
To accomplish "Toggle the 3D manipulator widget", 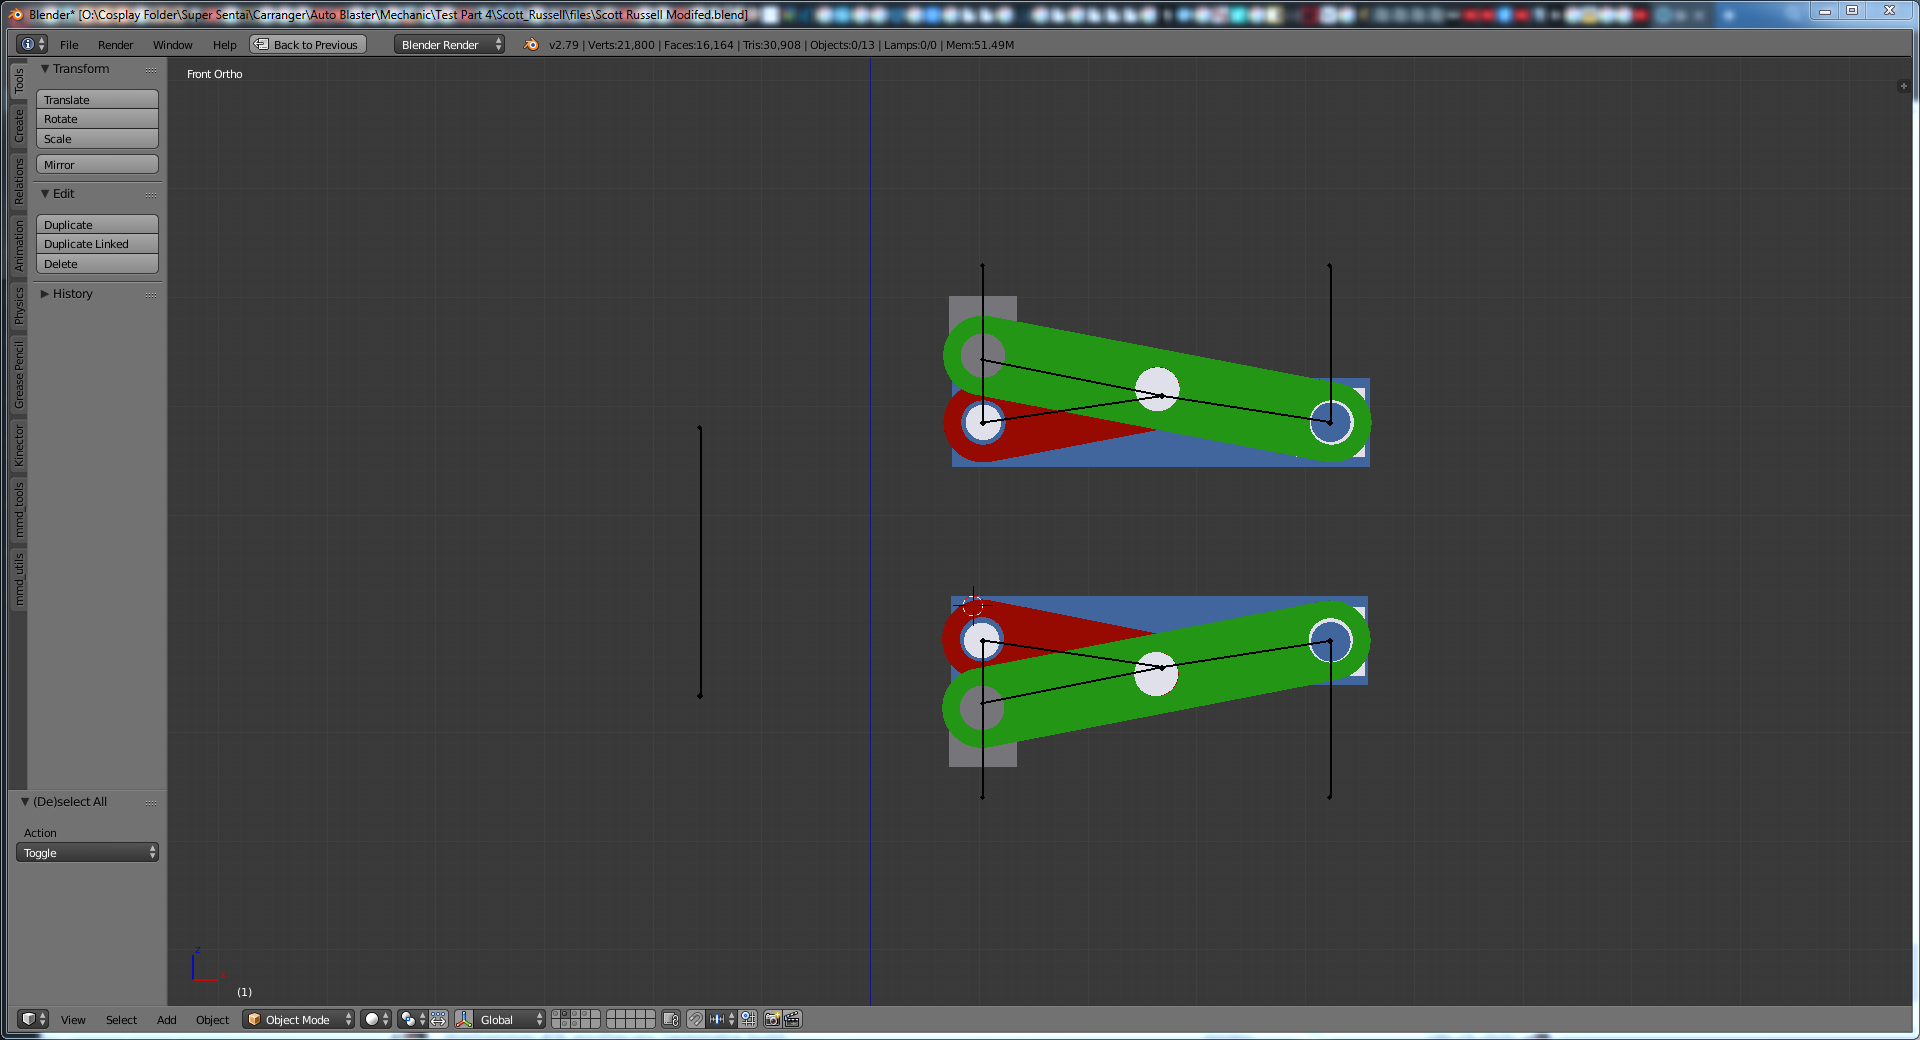I will 464,1019.
